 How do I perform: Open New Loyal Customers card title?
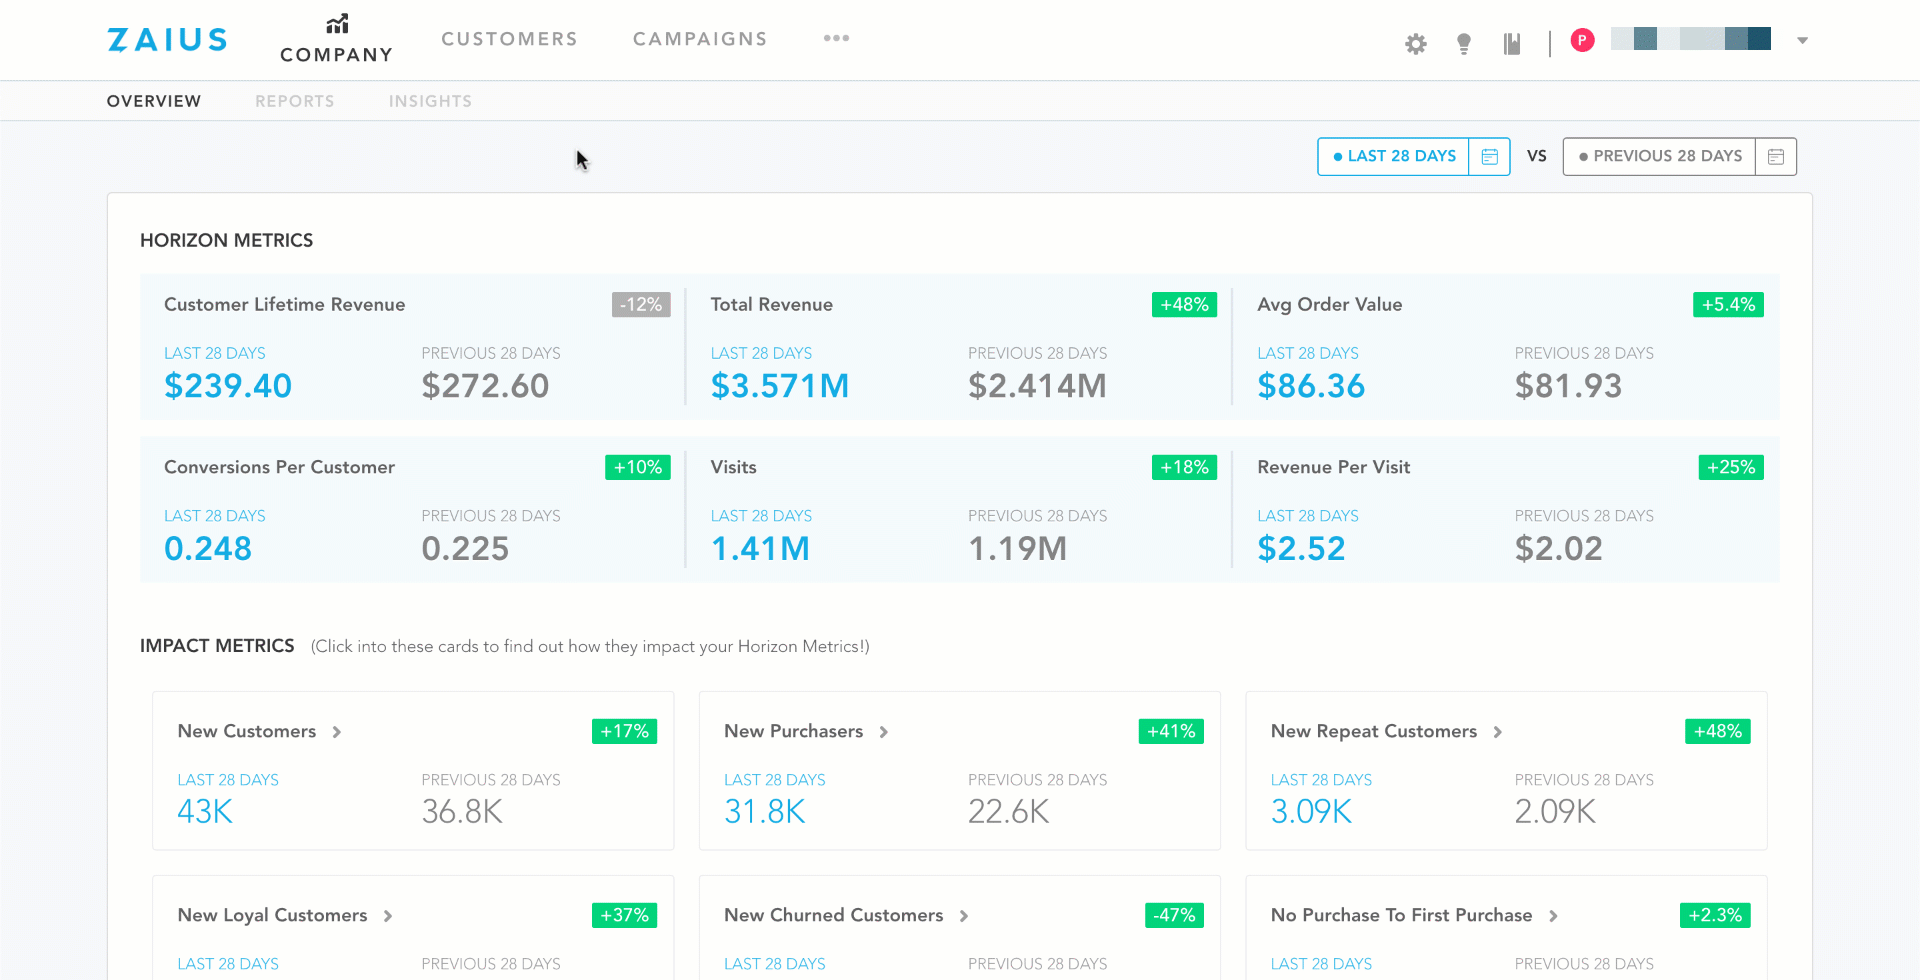click(273, 915)
